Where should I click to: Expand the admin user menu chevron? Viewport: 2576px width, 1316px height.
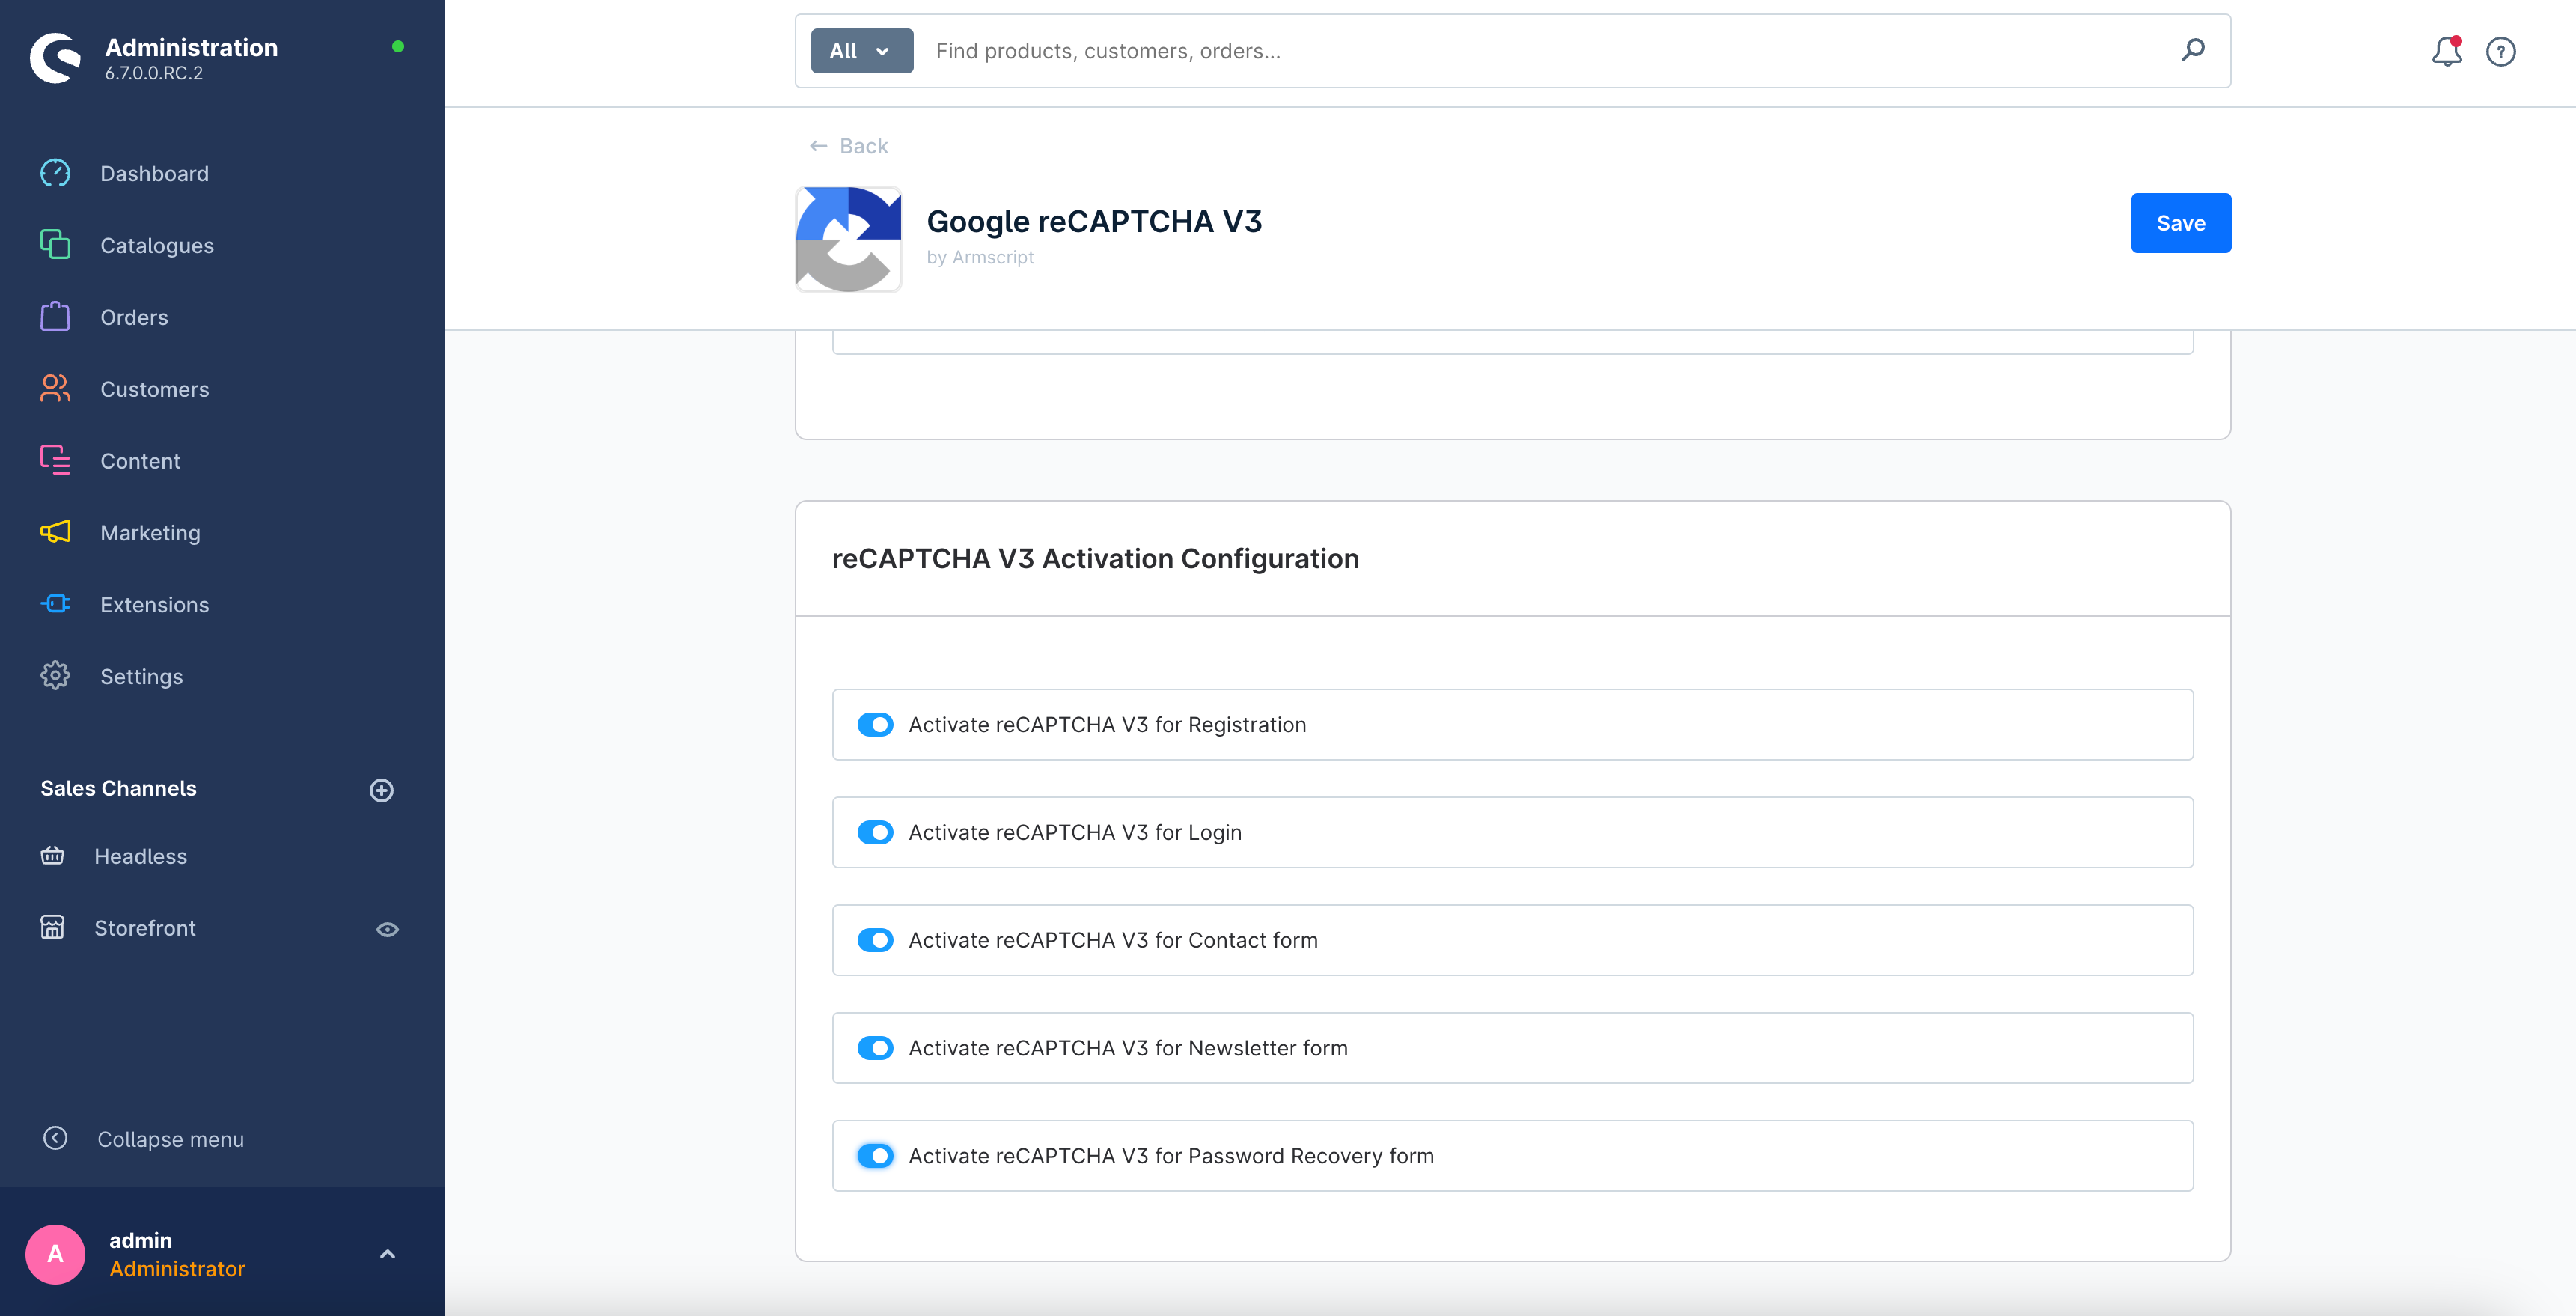pos(387,1254)
